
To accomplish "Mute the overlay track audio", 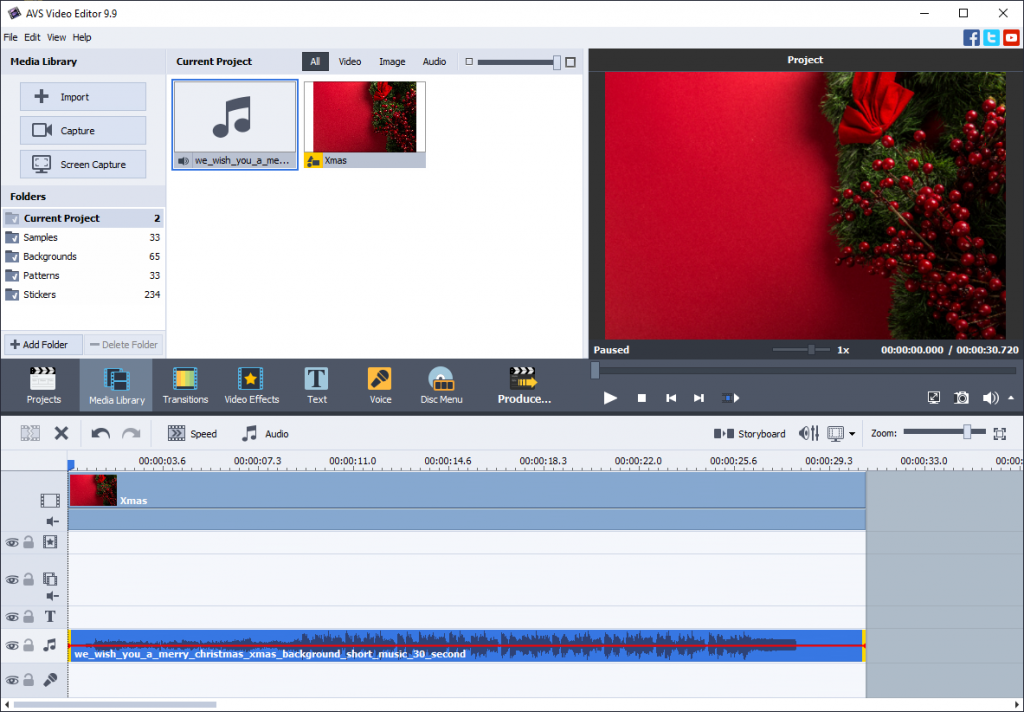I will click(x=52, y=596).
